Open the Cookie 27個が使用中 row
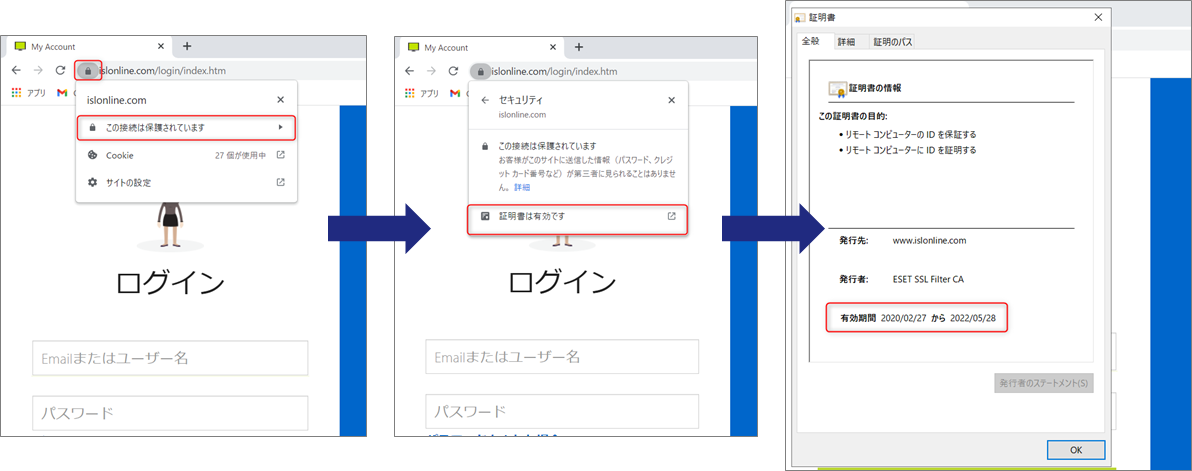 (186, 155)
